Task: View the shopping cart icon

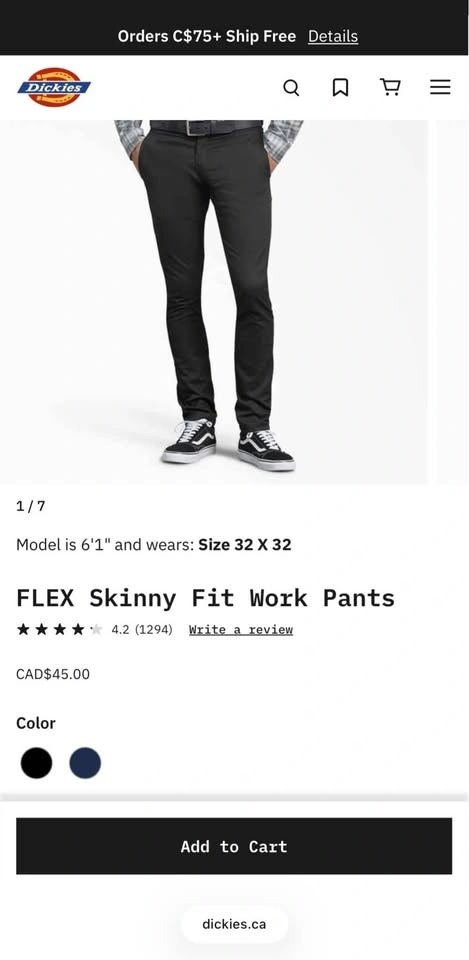Action: [x=390, y=88]
